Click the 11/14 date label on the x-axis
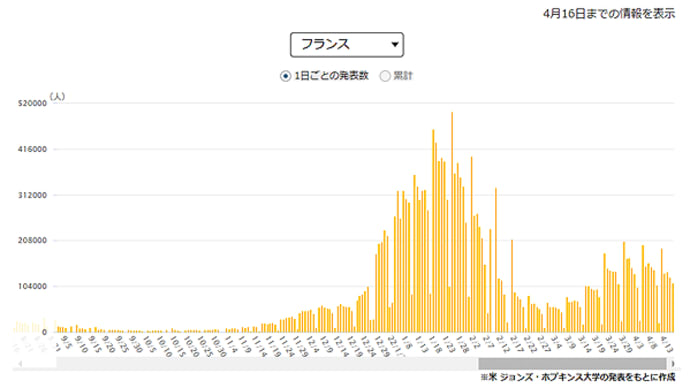The width and height of the screenshot is (690, 388). coord(259,345)
